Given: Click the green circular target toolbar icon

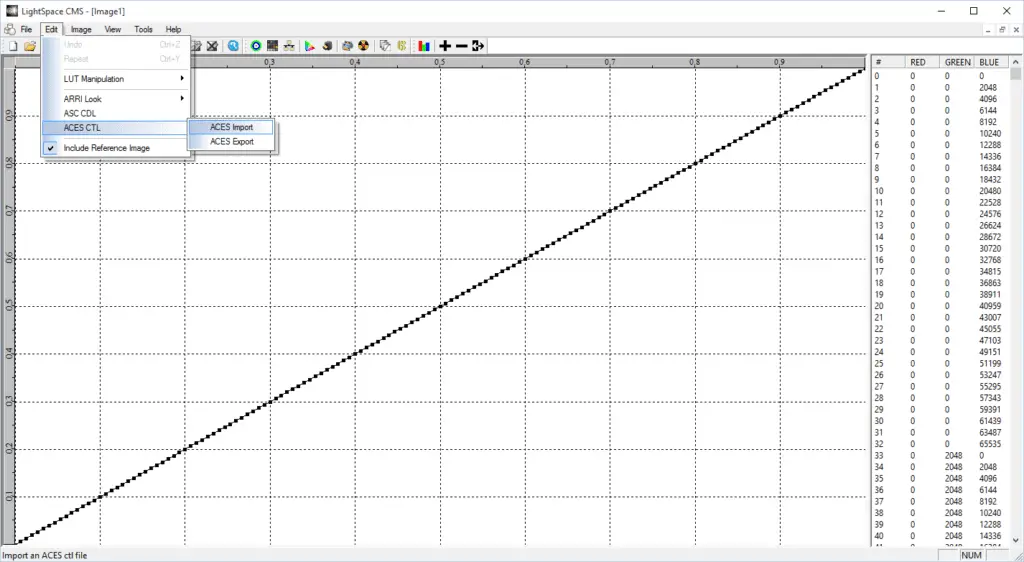Looking at the screenshot, I should (256, 46).
